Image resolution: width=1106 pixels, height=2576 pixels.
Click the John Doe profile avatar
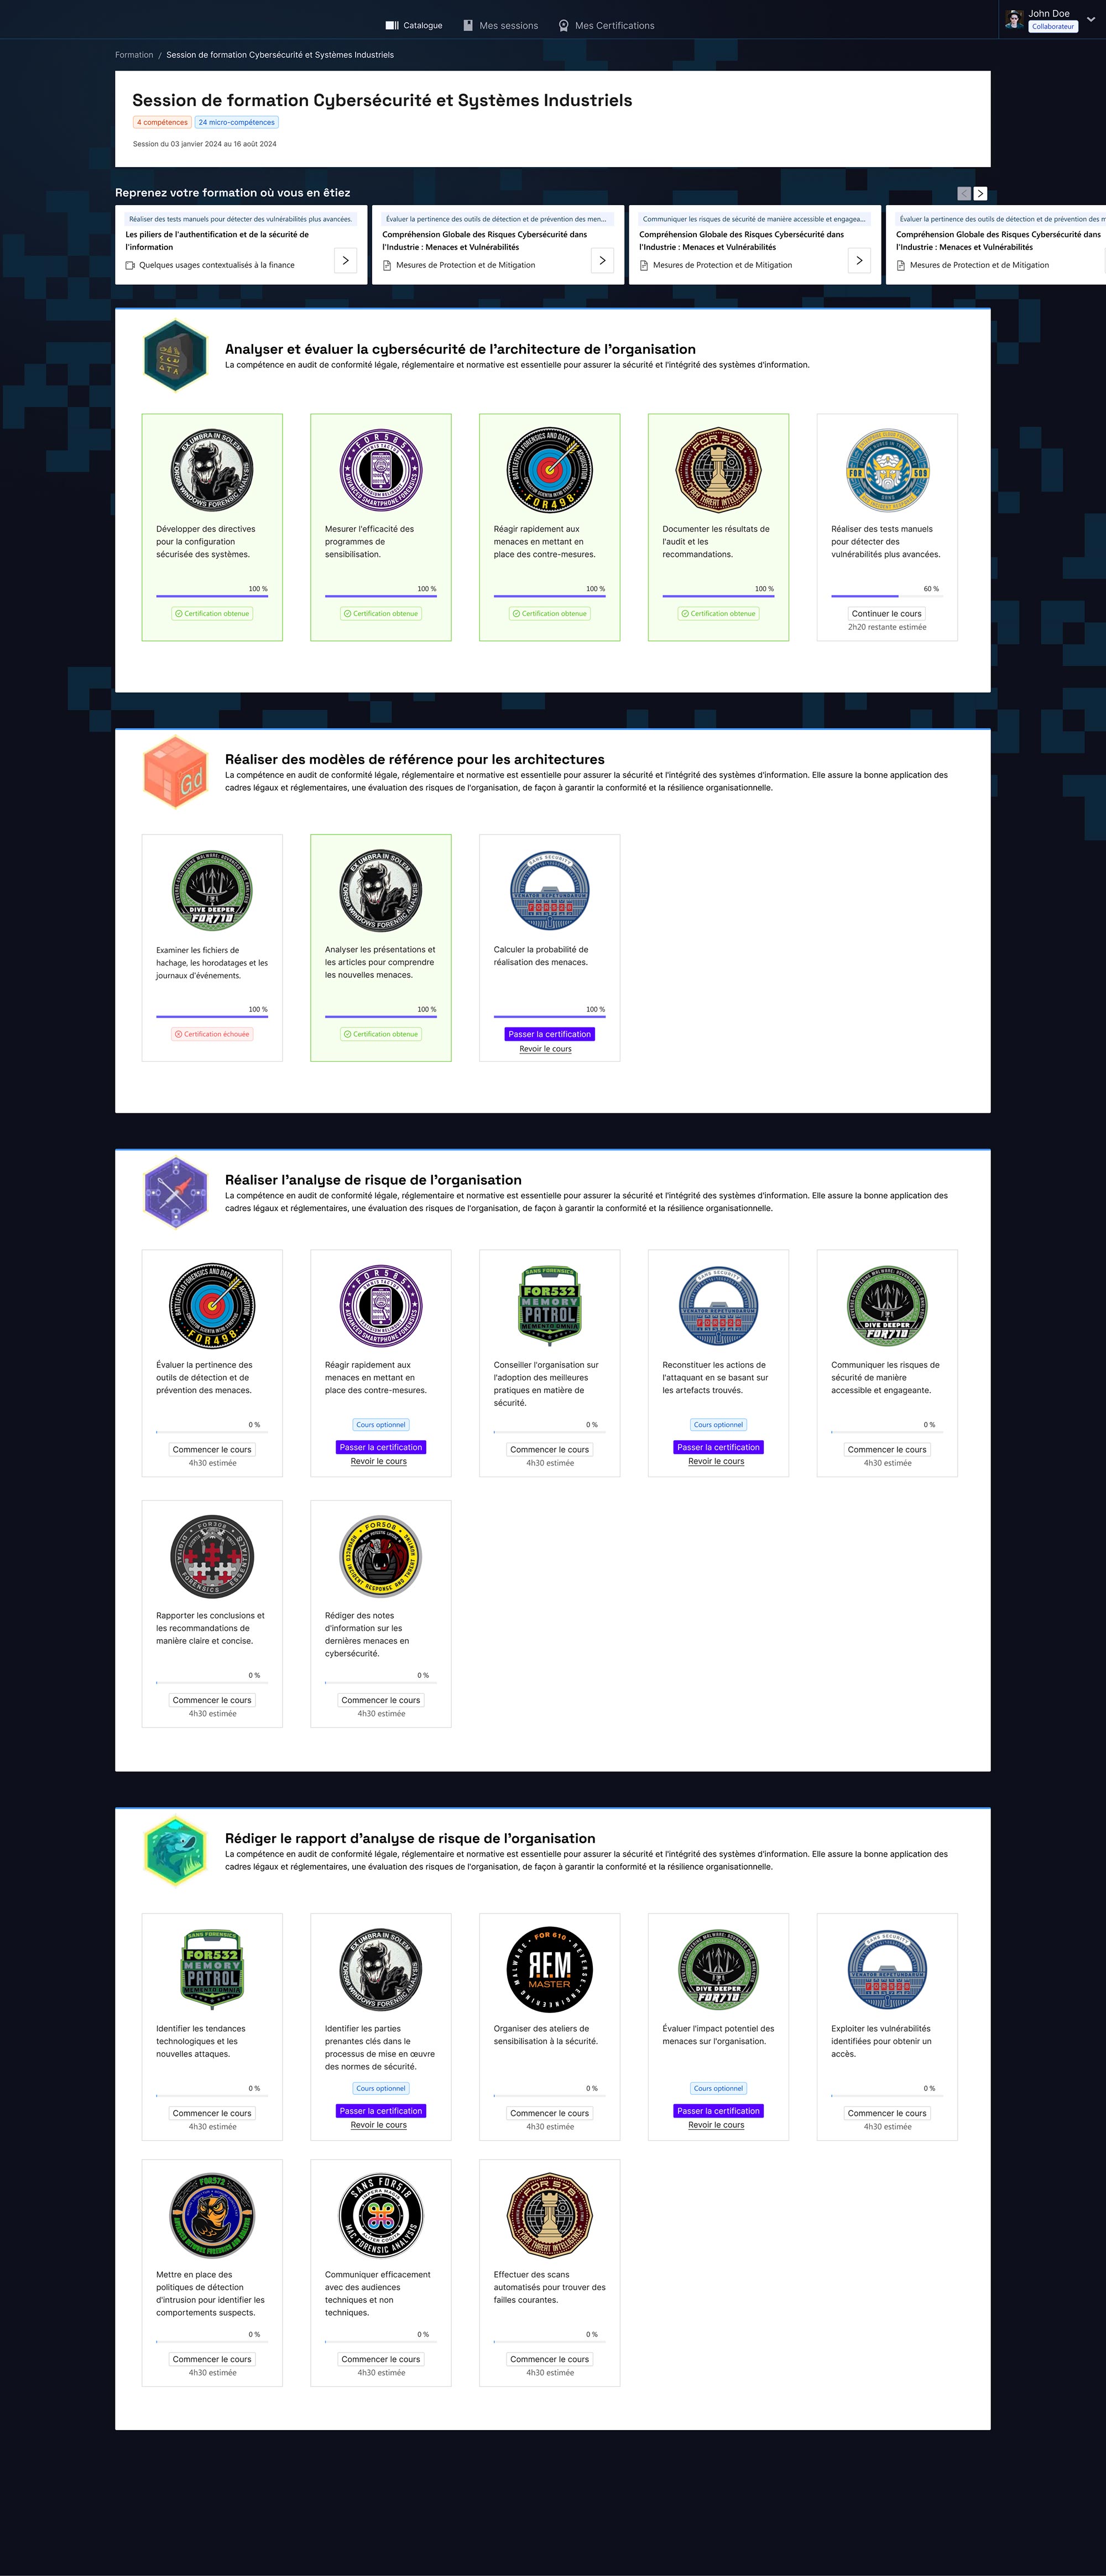point(1014,19)
